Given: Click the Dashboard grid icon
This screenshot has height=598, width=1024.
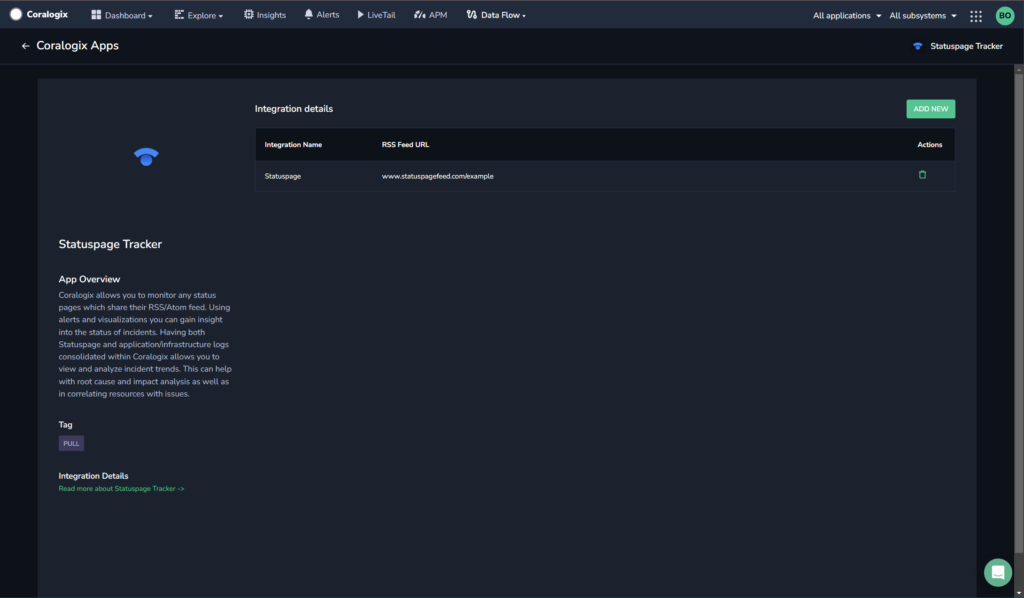Looking at the screenshot, I should tap(96, 14).
